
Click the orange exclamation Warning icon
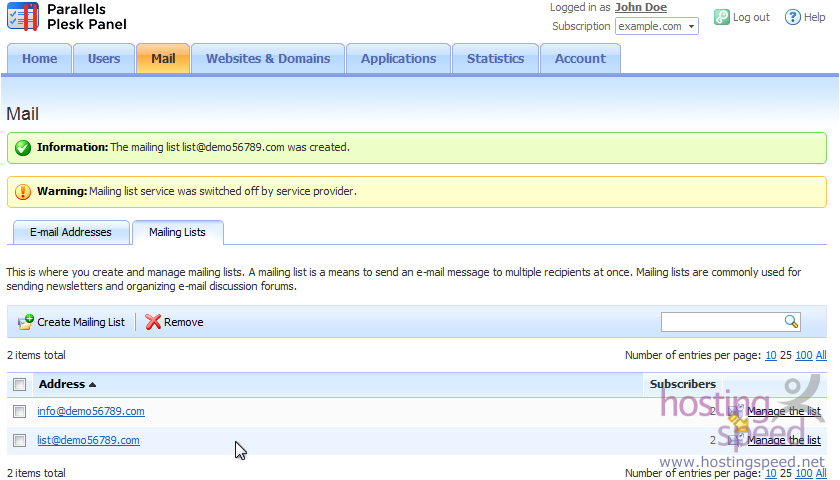click(x=22, y=191)
